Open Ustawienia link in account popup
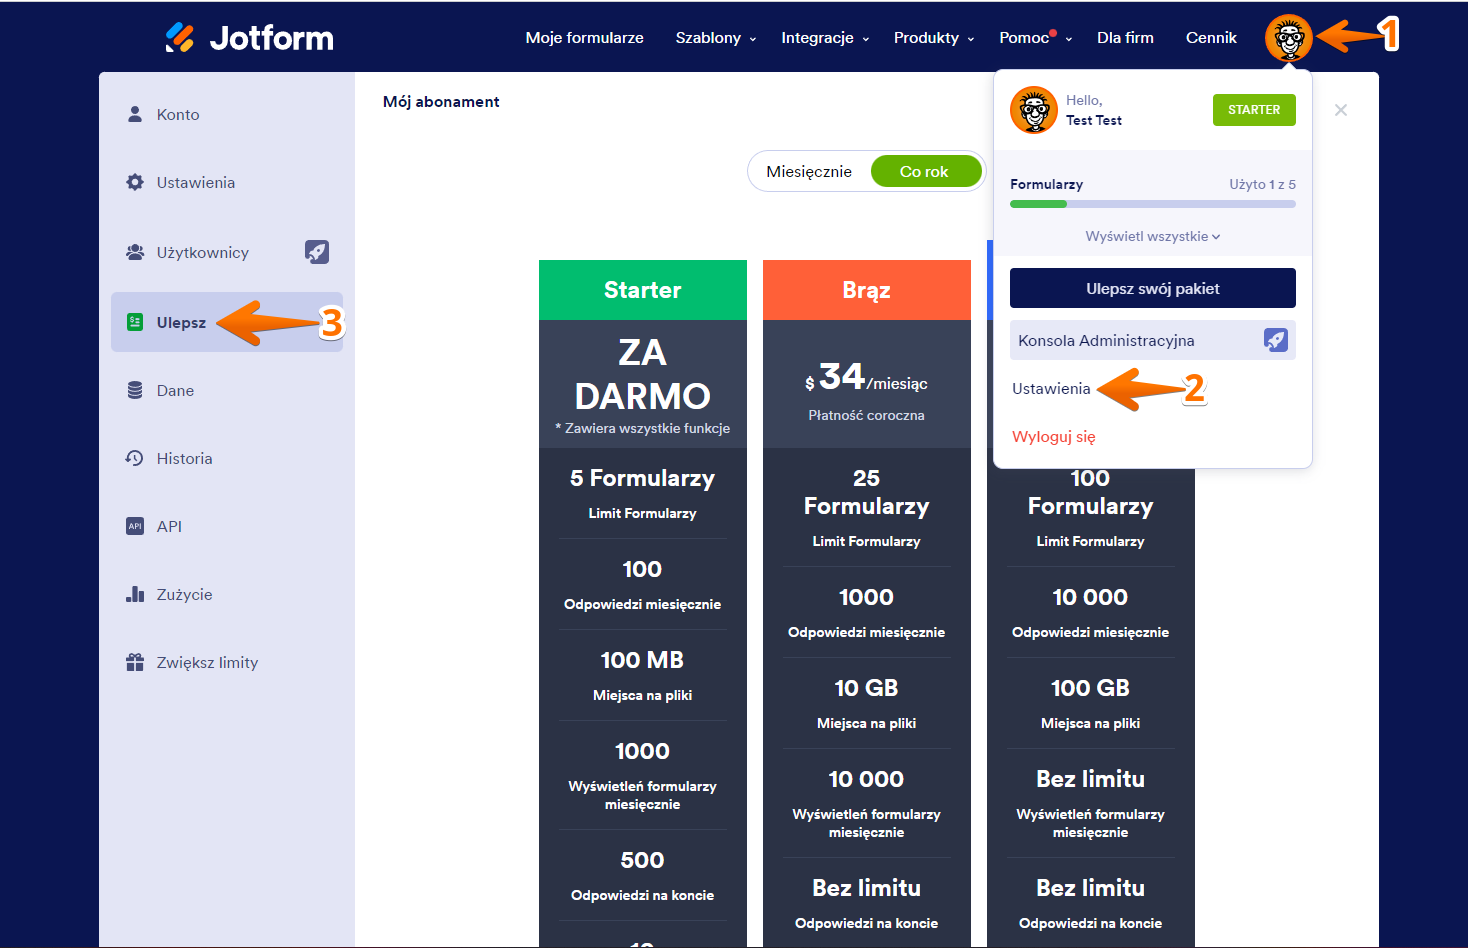 [x=1051, y=389]
